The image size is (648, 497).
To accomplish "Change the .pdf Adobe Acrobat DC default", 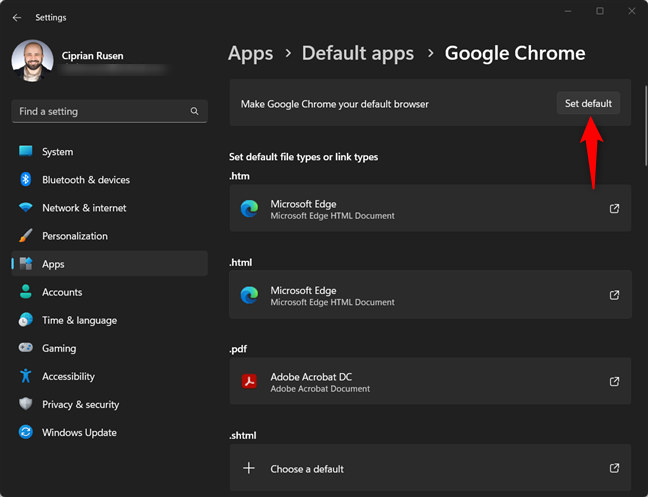I will tap(430, 381).
